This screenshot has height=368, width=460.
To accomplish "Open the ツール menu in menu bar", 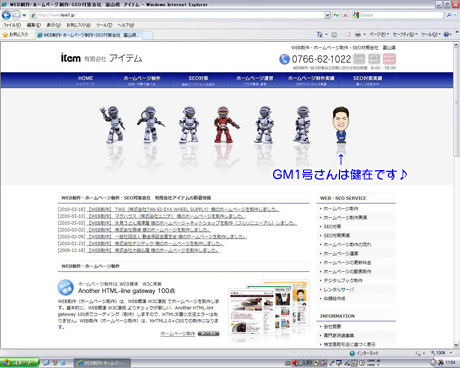I will tap(104, 25).
